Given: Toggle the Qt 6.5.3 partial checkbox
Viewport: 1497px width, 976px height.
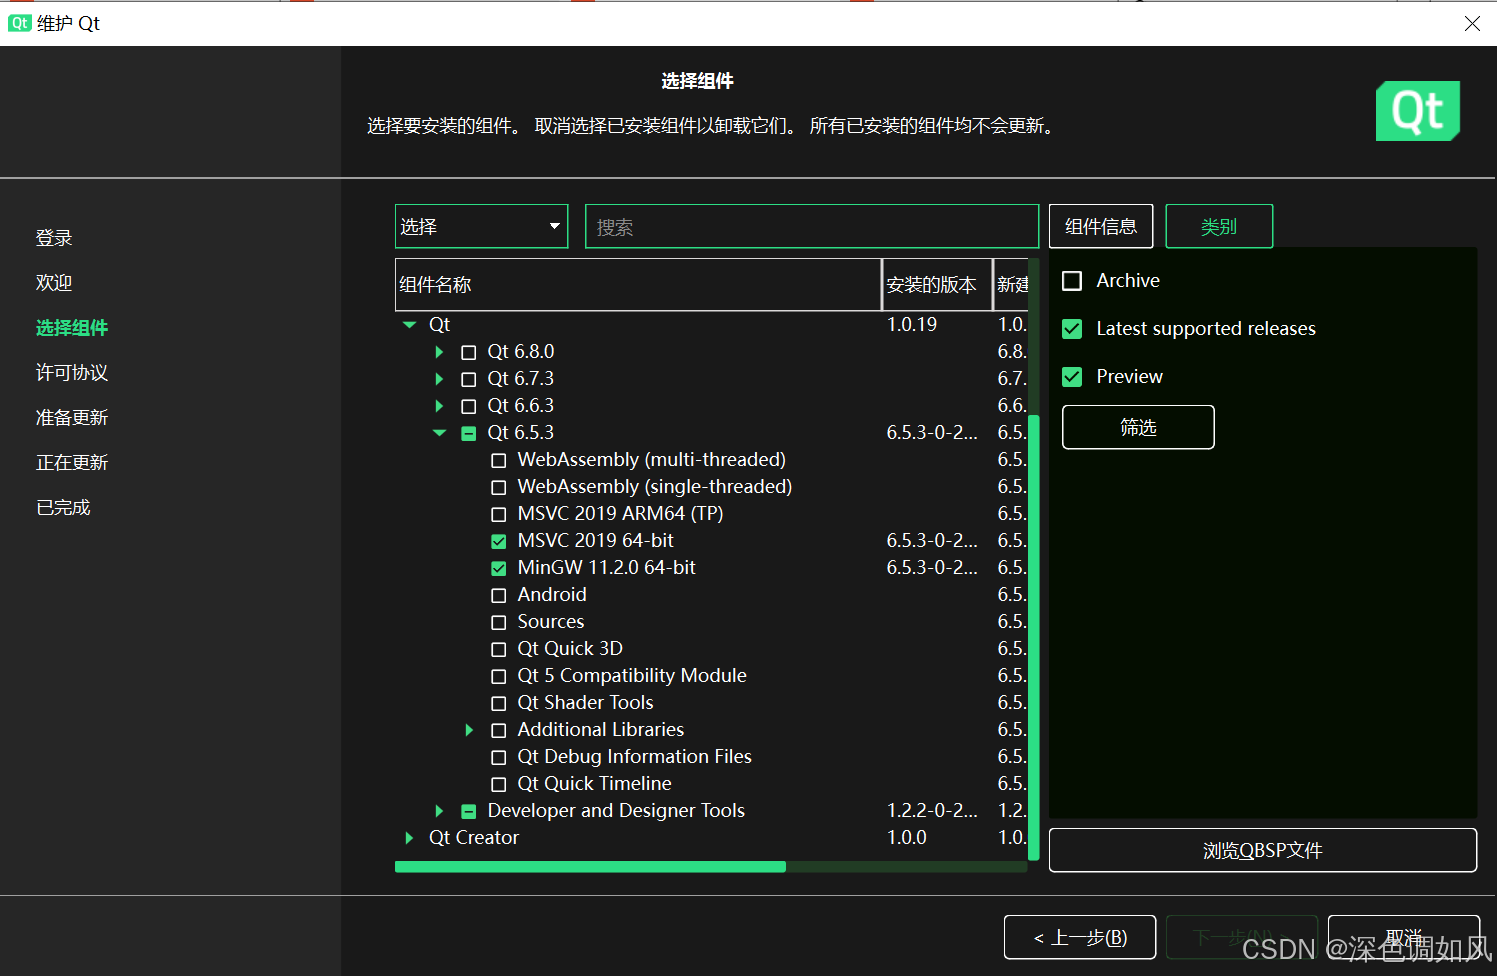Looking at the screenshot, I should pos(468,433).
